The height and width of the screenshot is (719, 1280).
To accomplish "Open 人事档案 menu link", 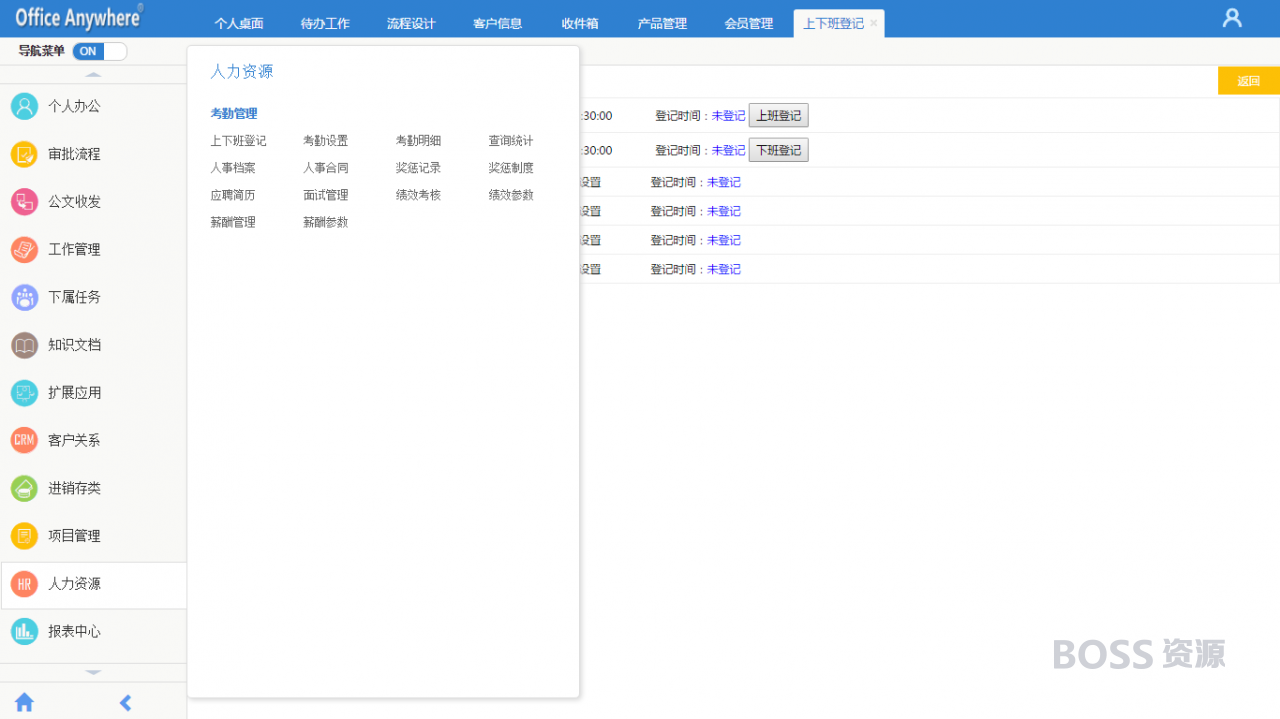I will tap(233, 168).
